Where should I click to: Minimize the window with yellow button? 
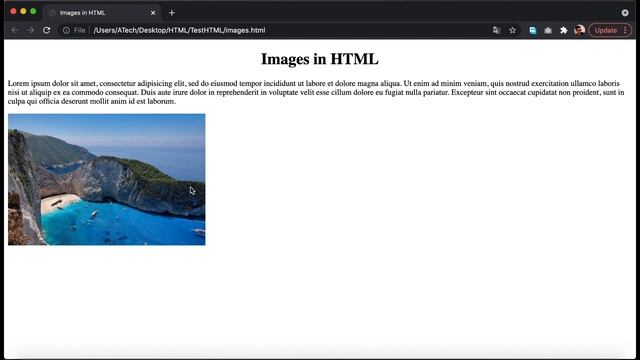pos(23,11)
